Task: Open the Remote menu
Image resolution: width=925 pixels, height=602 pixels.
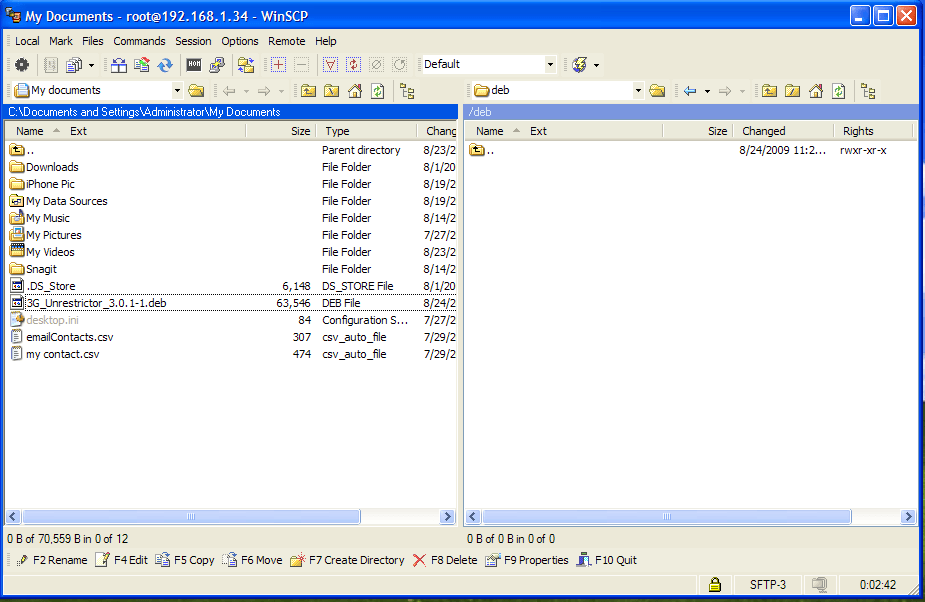Action: tap(287, 41)
